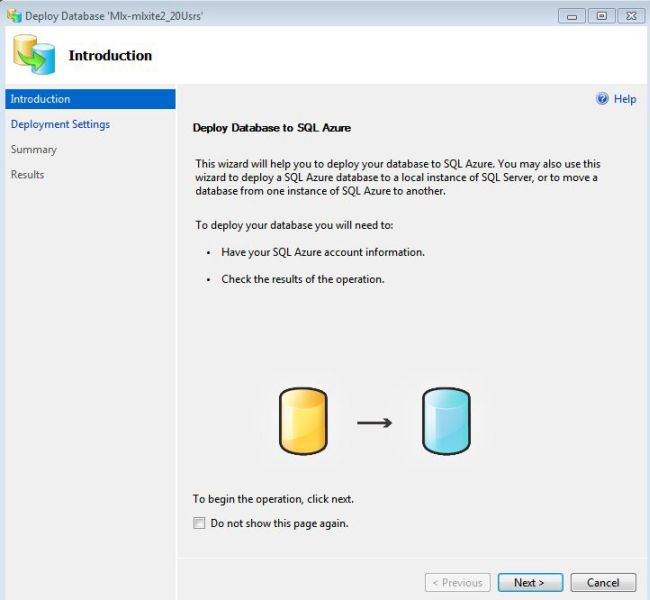This screenshot has width=650, height=600.
Task: Select Introduction in the wizard sidebar
Action: (x=90, y=99)
